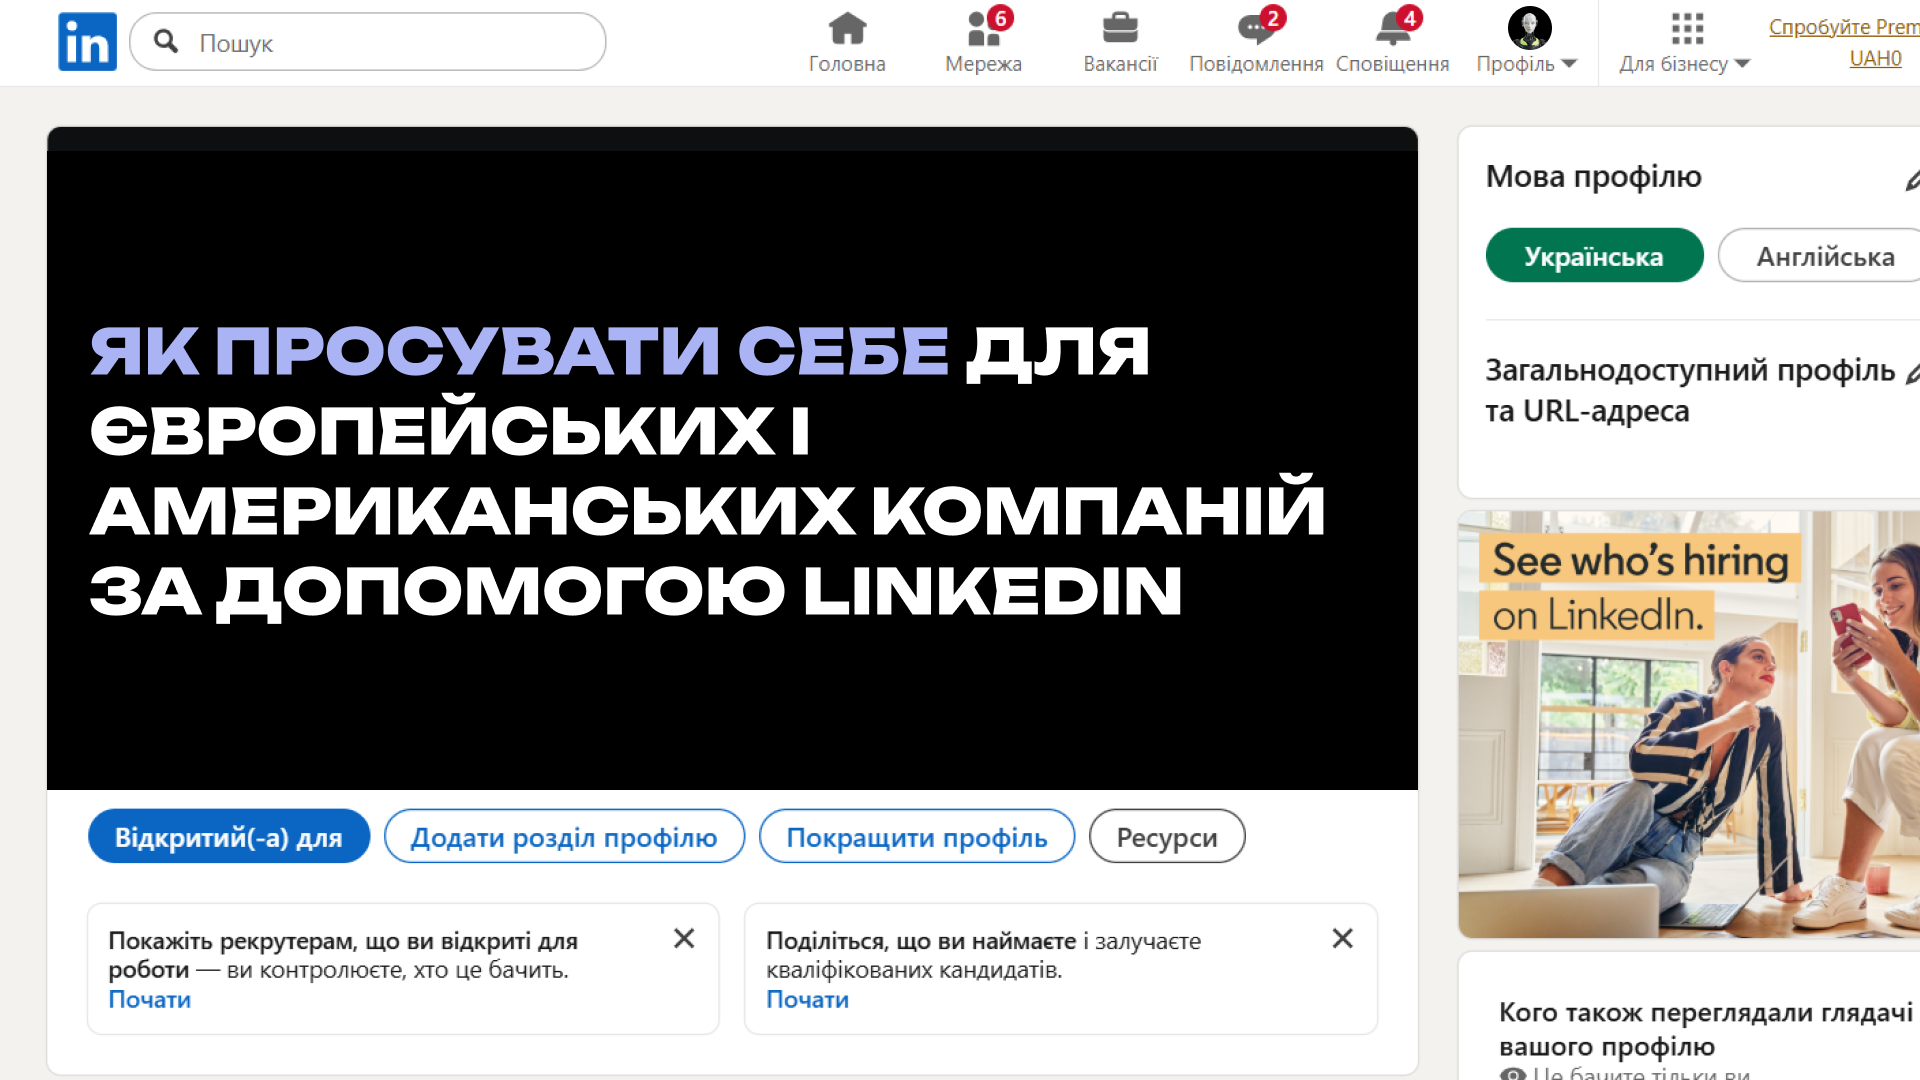The image size is (1920, 1080).
Task: Open the Відкритий(-а) для menu button
Action: pos(229,837)
